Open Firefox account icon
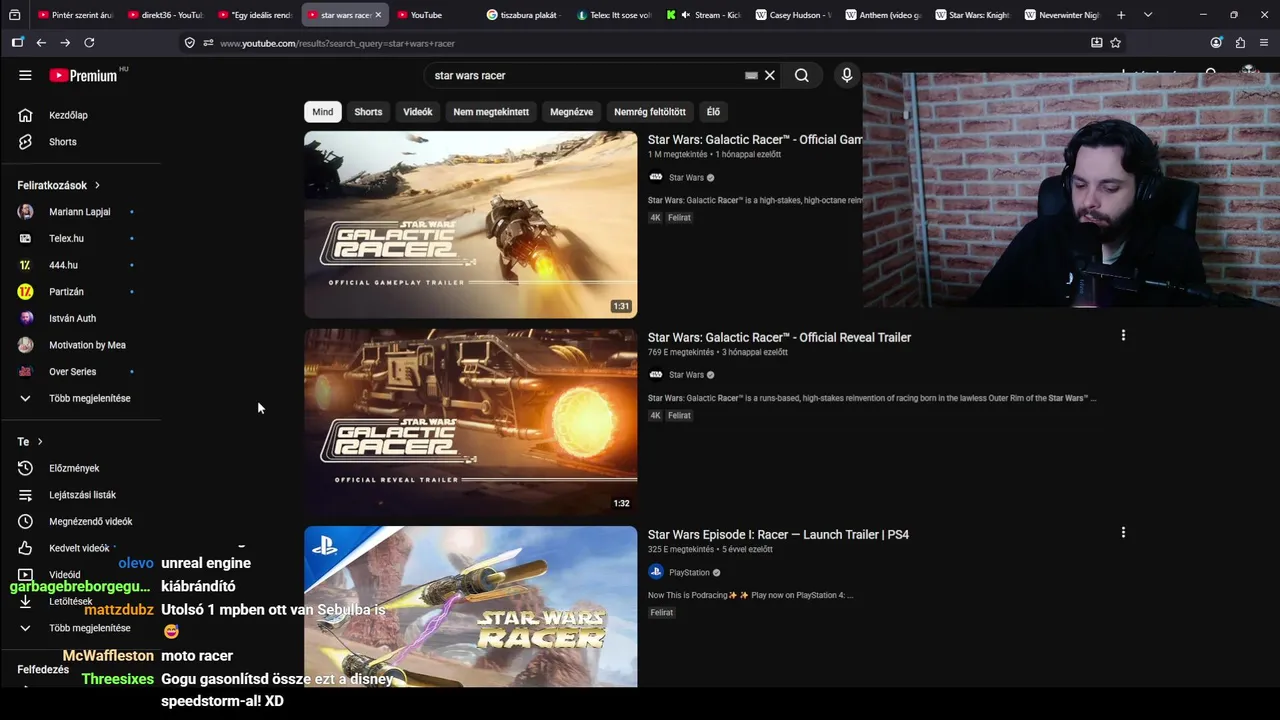Viewport: 1280px width, 720px height. (1216, 43)
